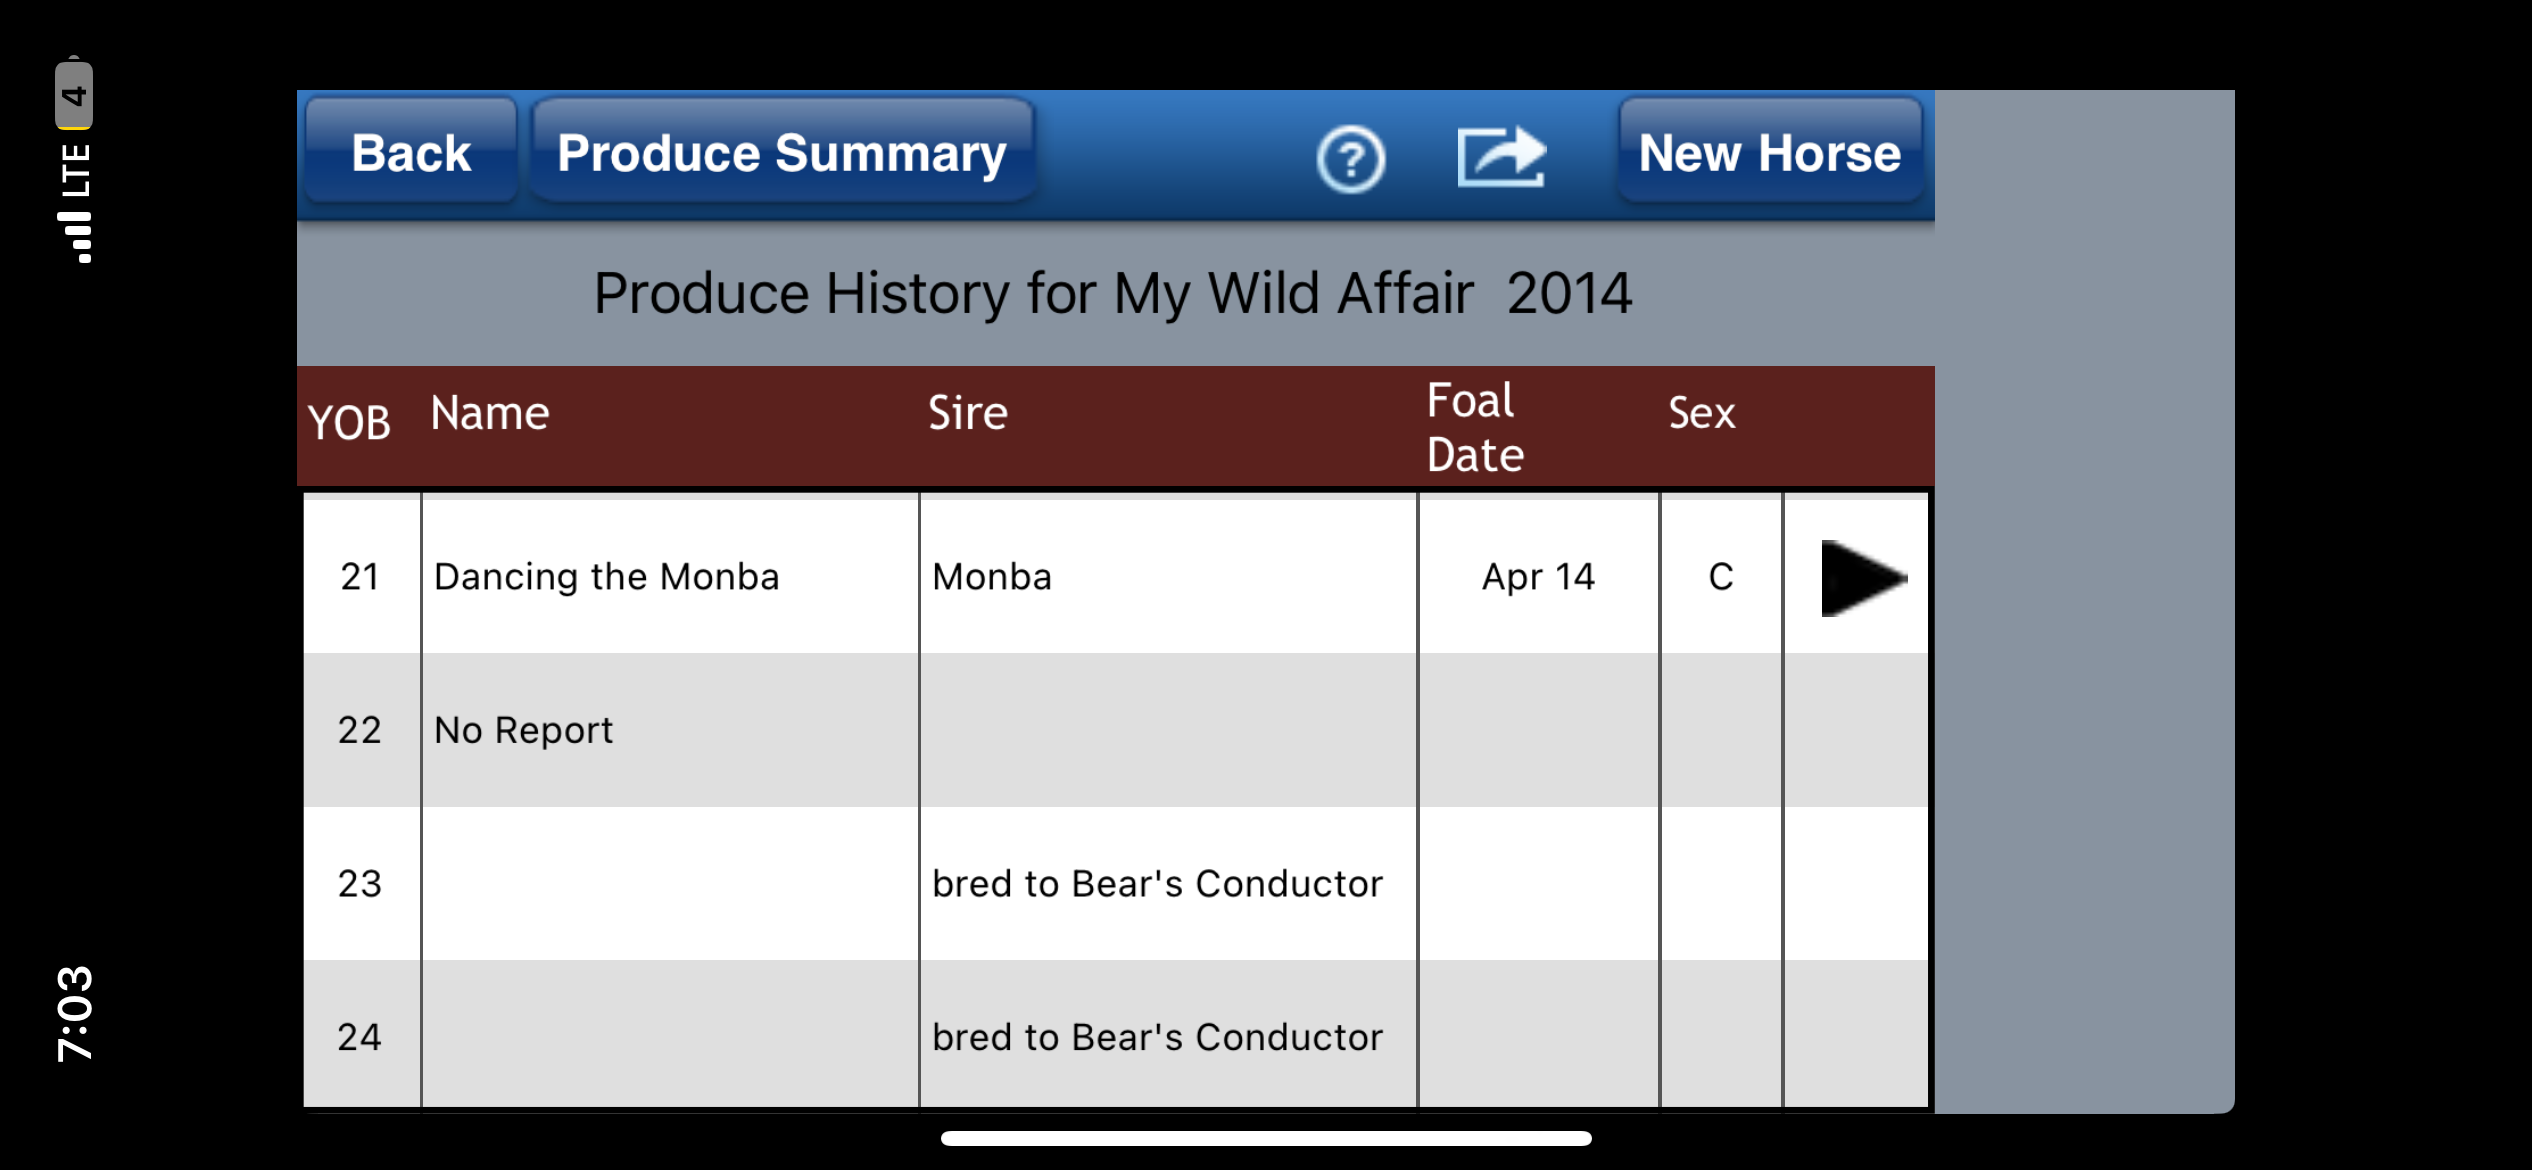Go back using the Back button

pos(411,153)
